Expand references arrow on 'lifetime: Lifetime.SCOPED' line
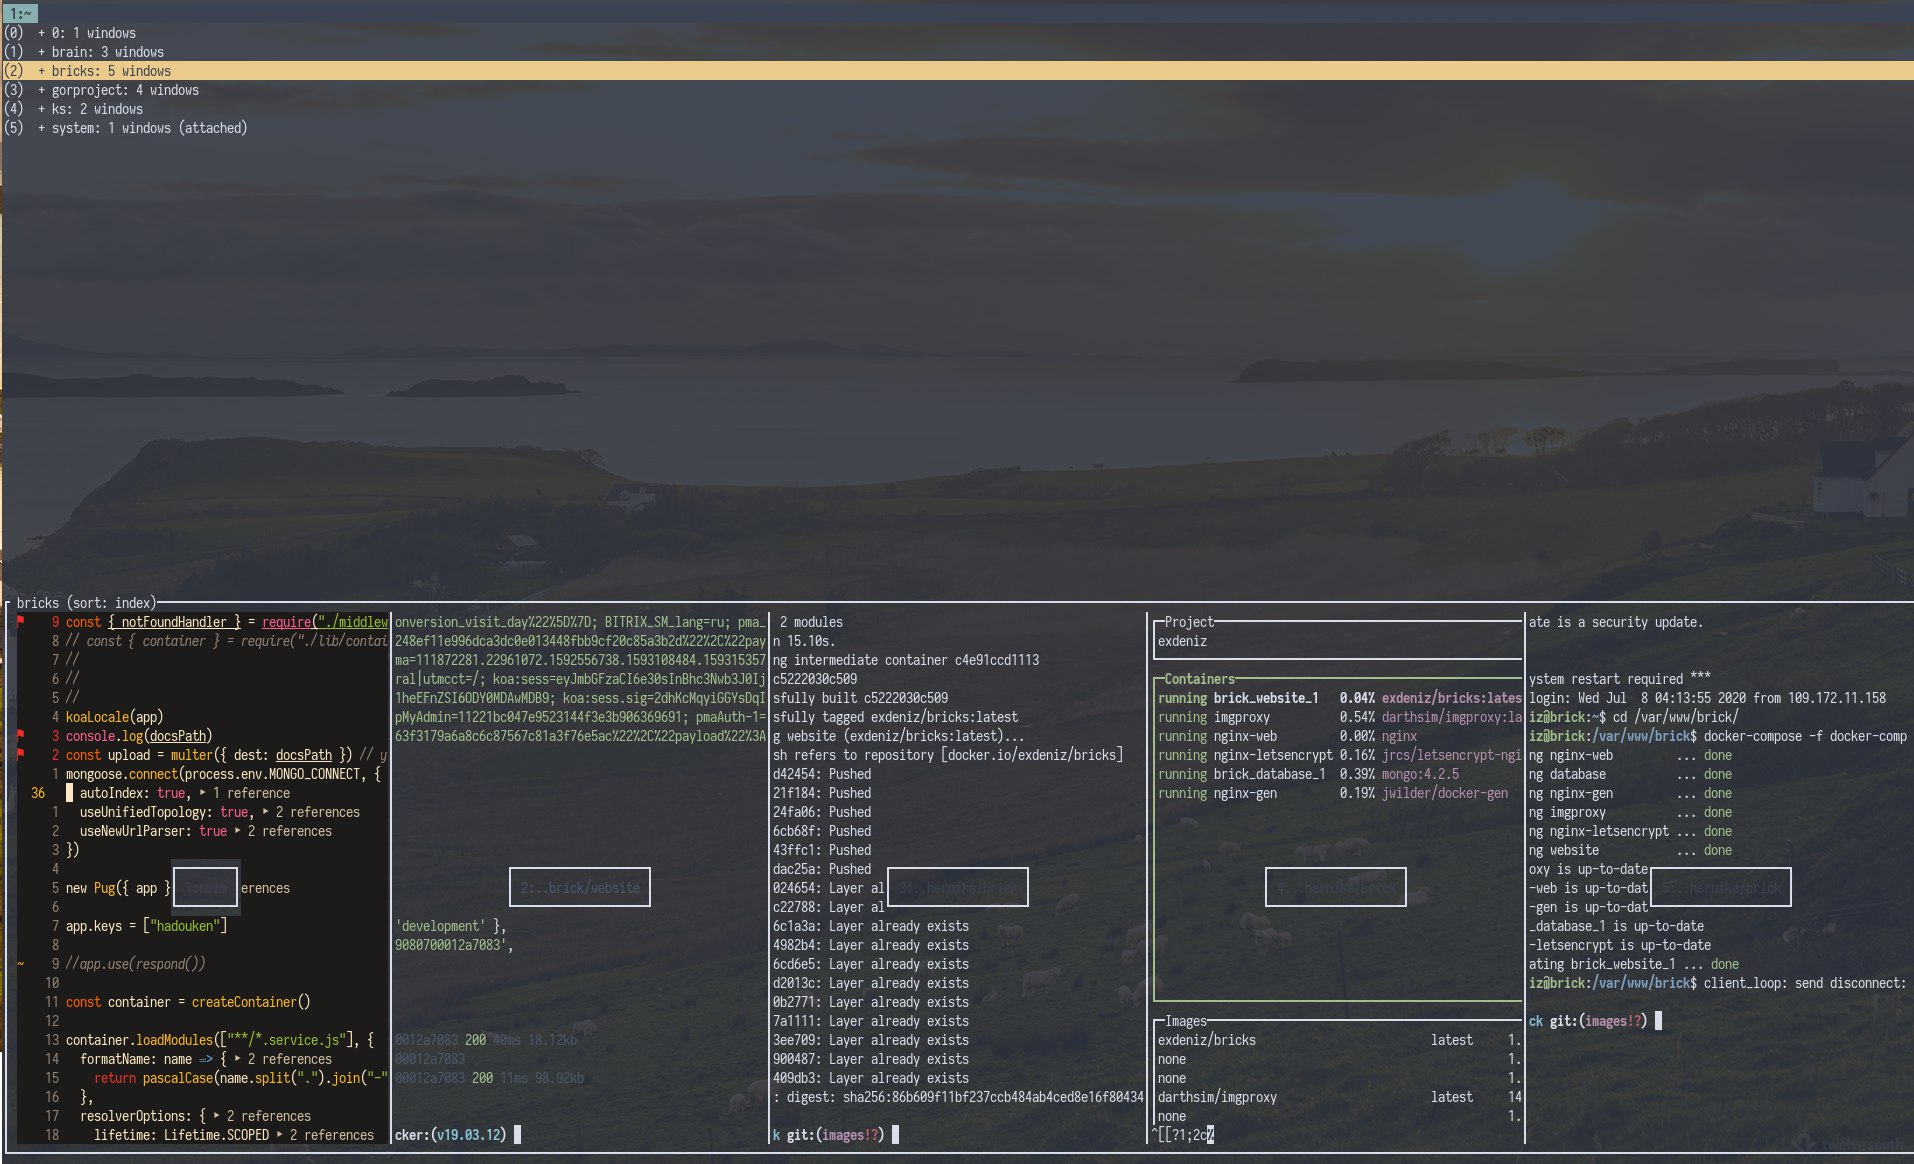Image resolution: width=1914 pixels, height=1164 pixels. pyautogui.click(x=280, y=1135)
